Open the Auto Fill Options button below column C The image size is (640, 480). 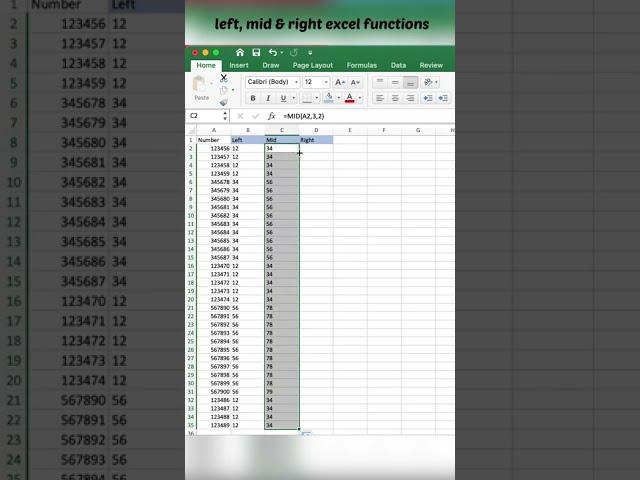tap(306, 433)
